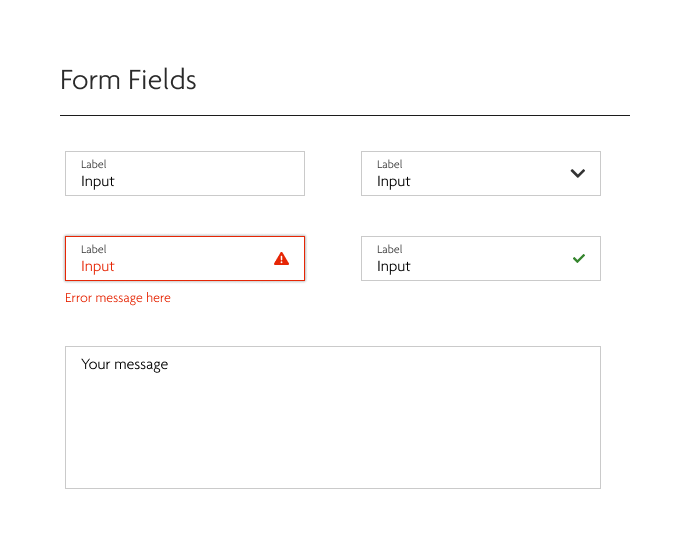The width and height of the screenshot is (690, 549).
Task: Click the horizontal divider under Form Fields
Action: [345, 116]
